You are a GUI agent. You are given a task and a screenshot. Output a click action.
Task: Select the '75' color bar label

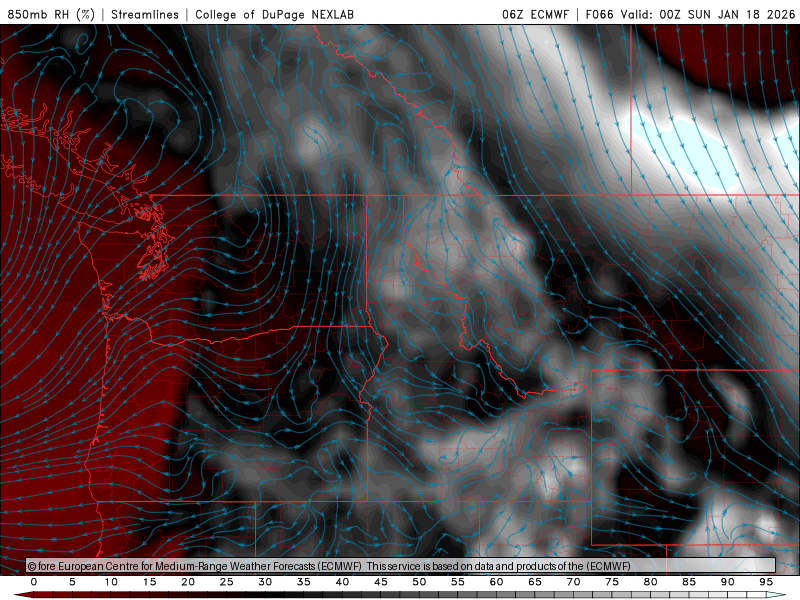point(612,582)
